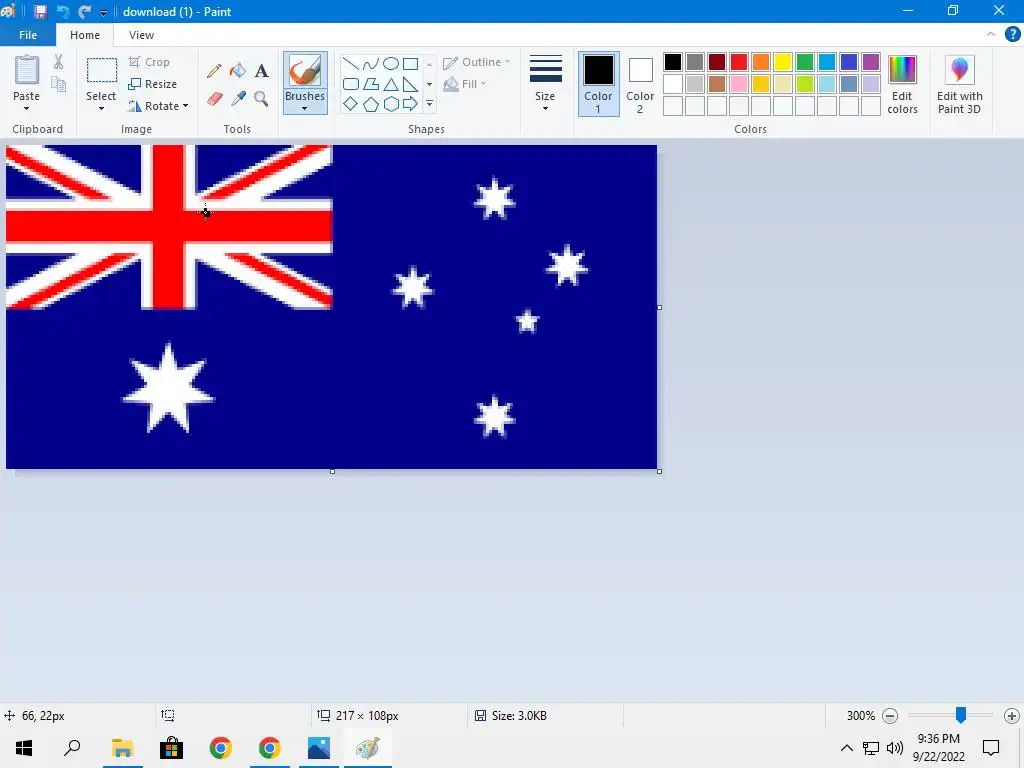Screen dimensions: 1024x768
Task: Click the zoom out minus button
Action: 889,716
